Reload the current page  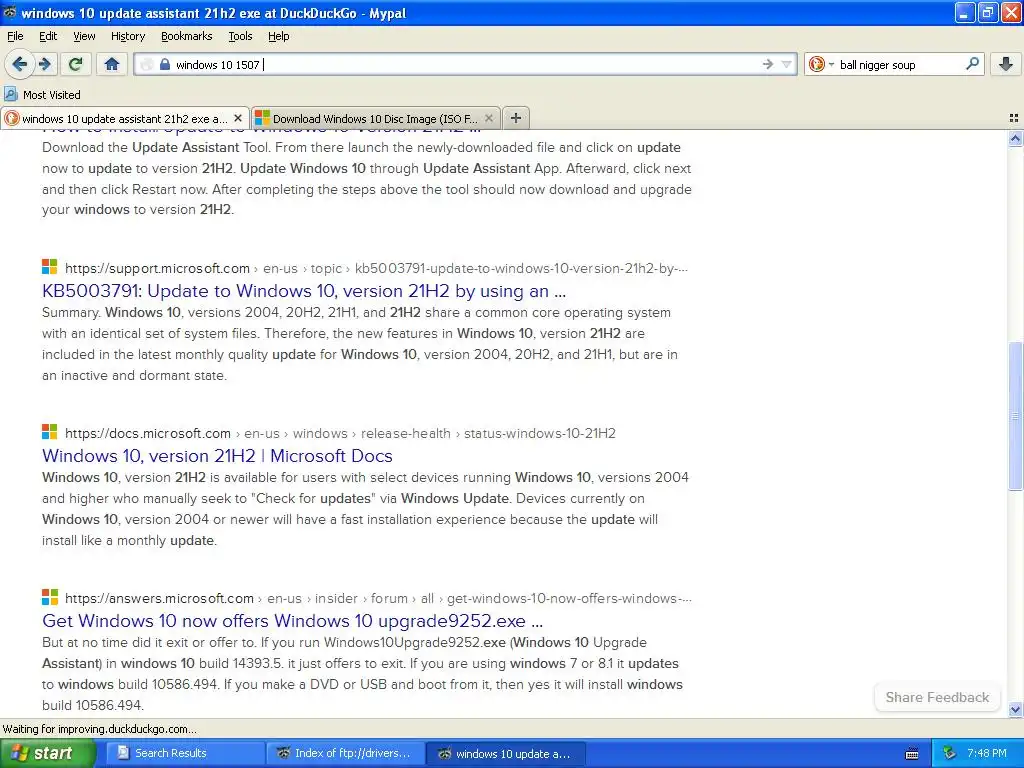[x=76, y=64]
